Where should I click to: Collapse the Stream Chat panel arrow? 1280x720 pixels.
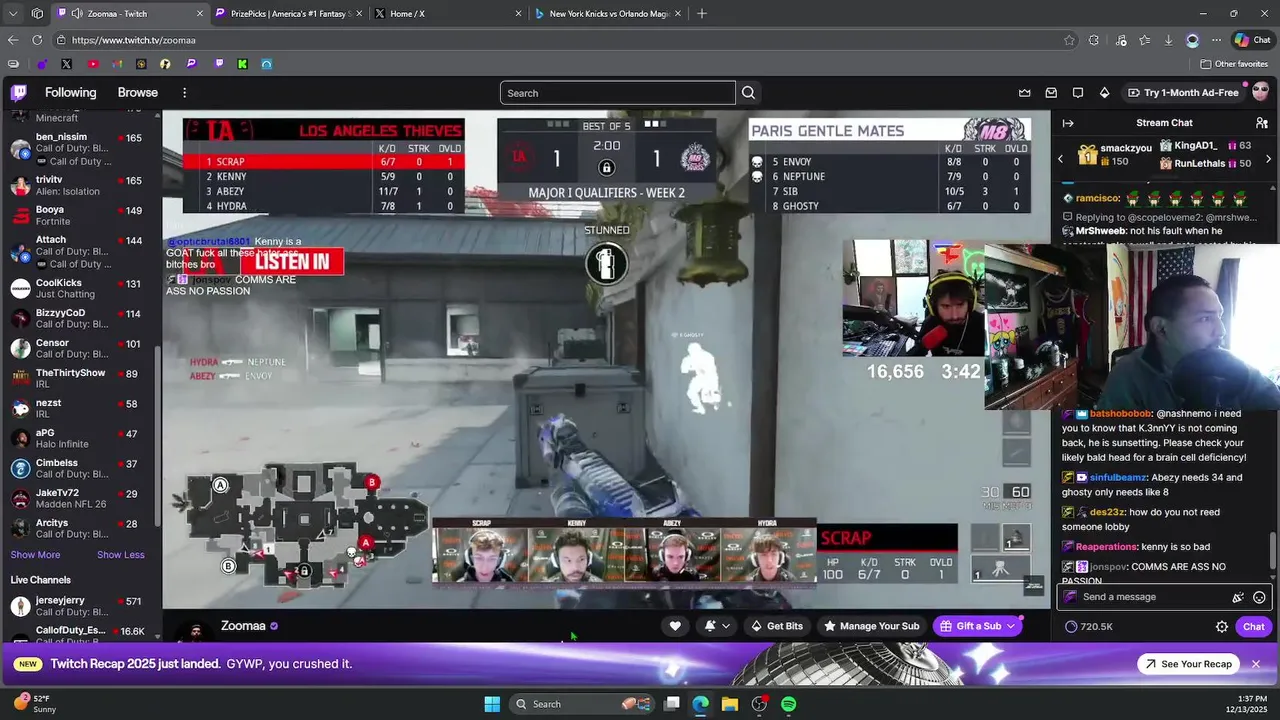(1068, 123)
